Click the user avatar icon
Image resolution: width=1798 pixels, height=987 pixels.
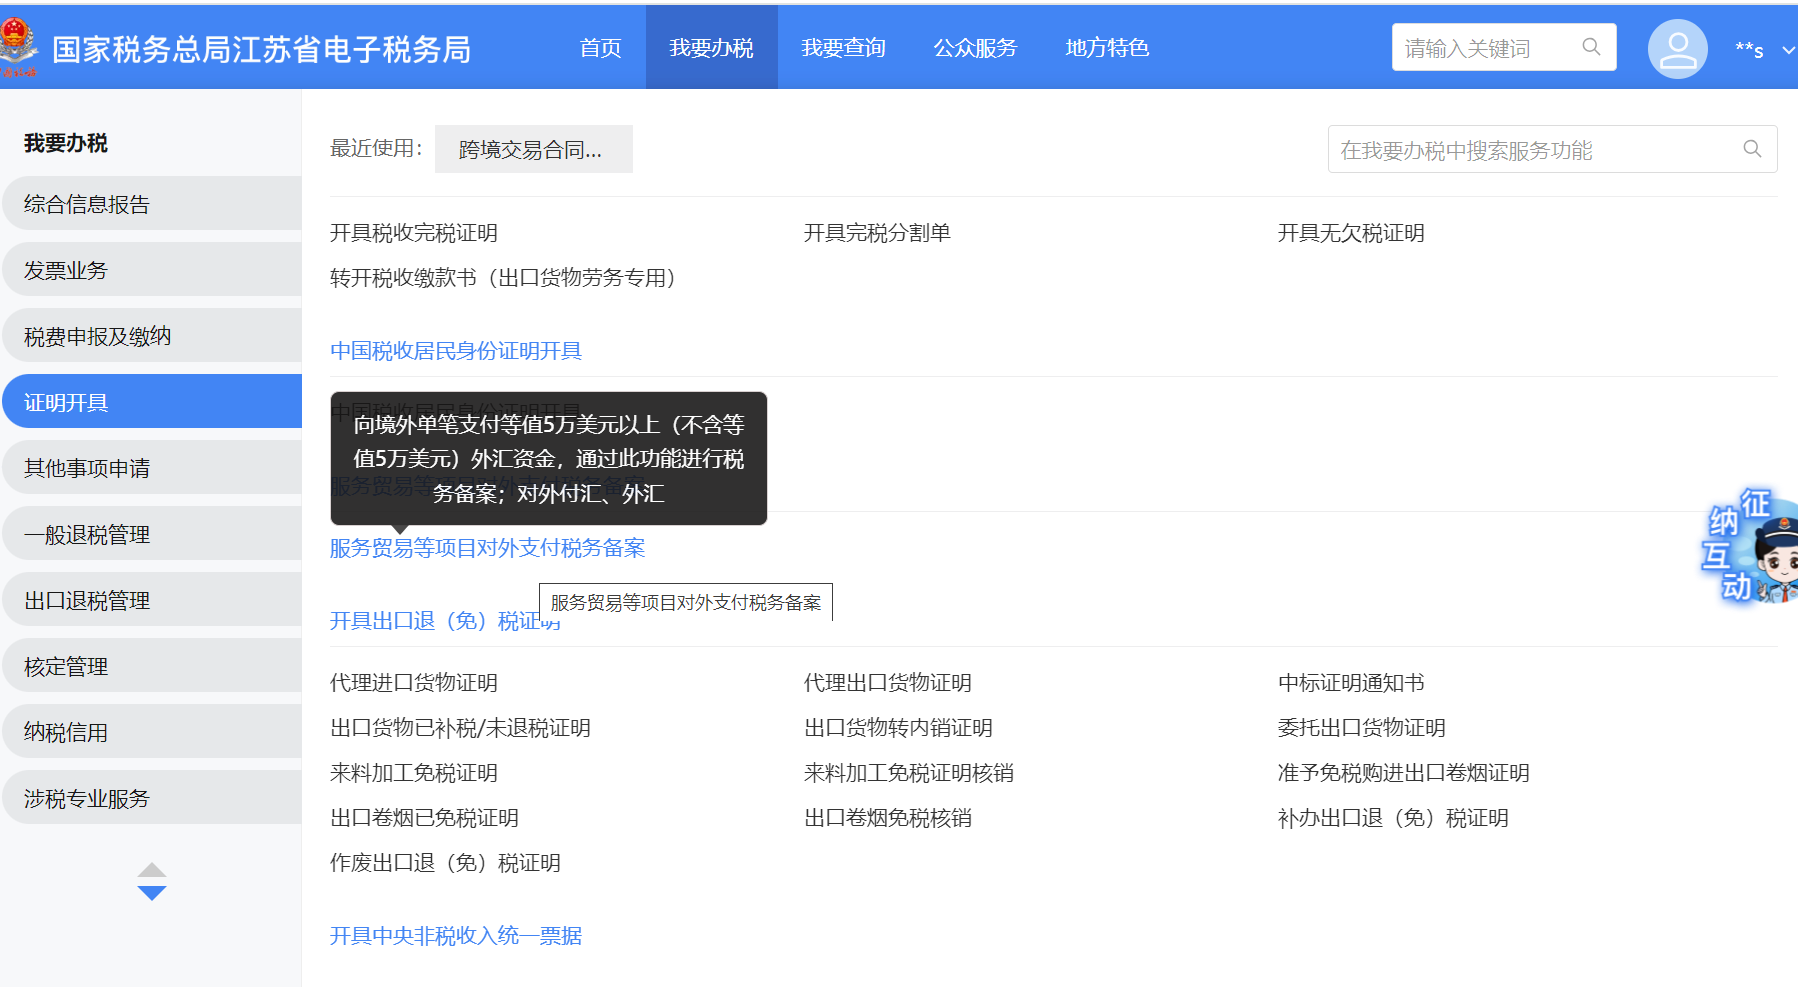[x=1677, y=49]
